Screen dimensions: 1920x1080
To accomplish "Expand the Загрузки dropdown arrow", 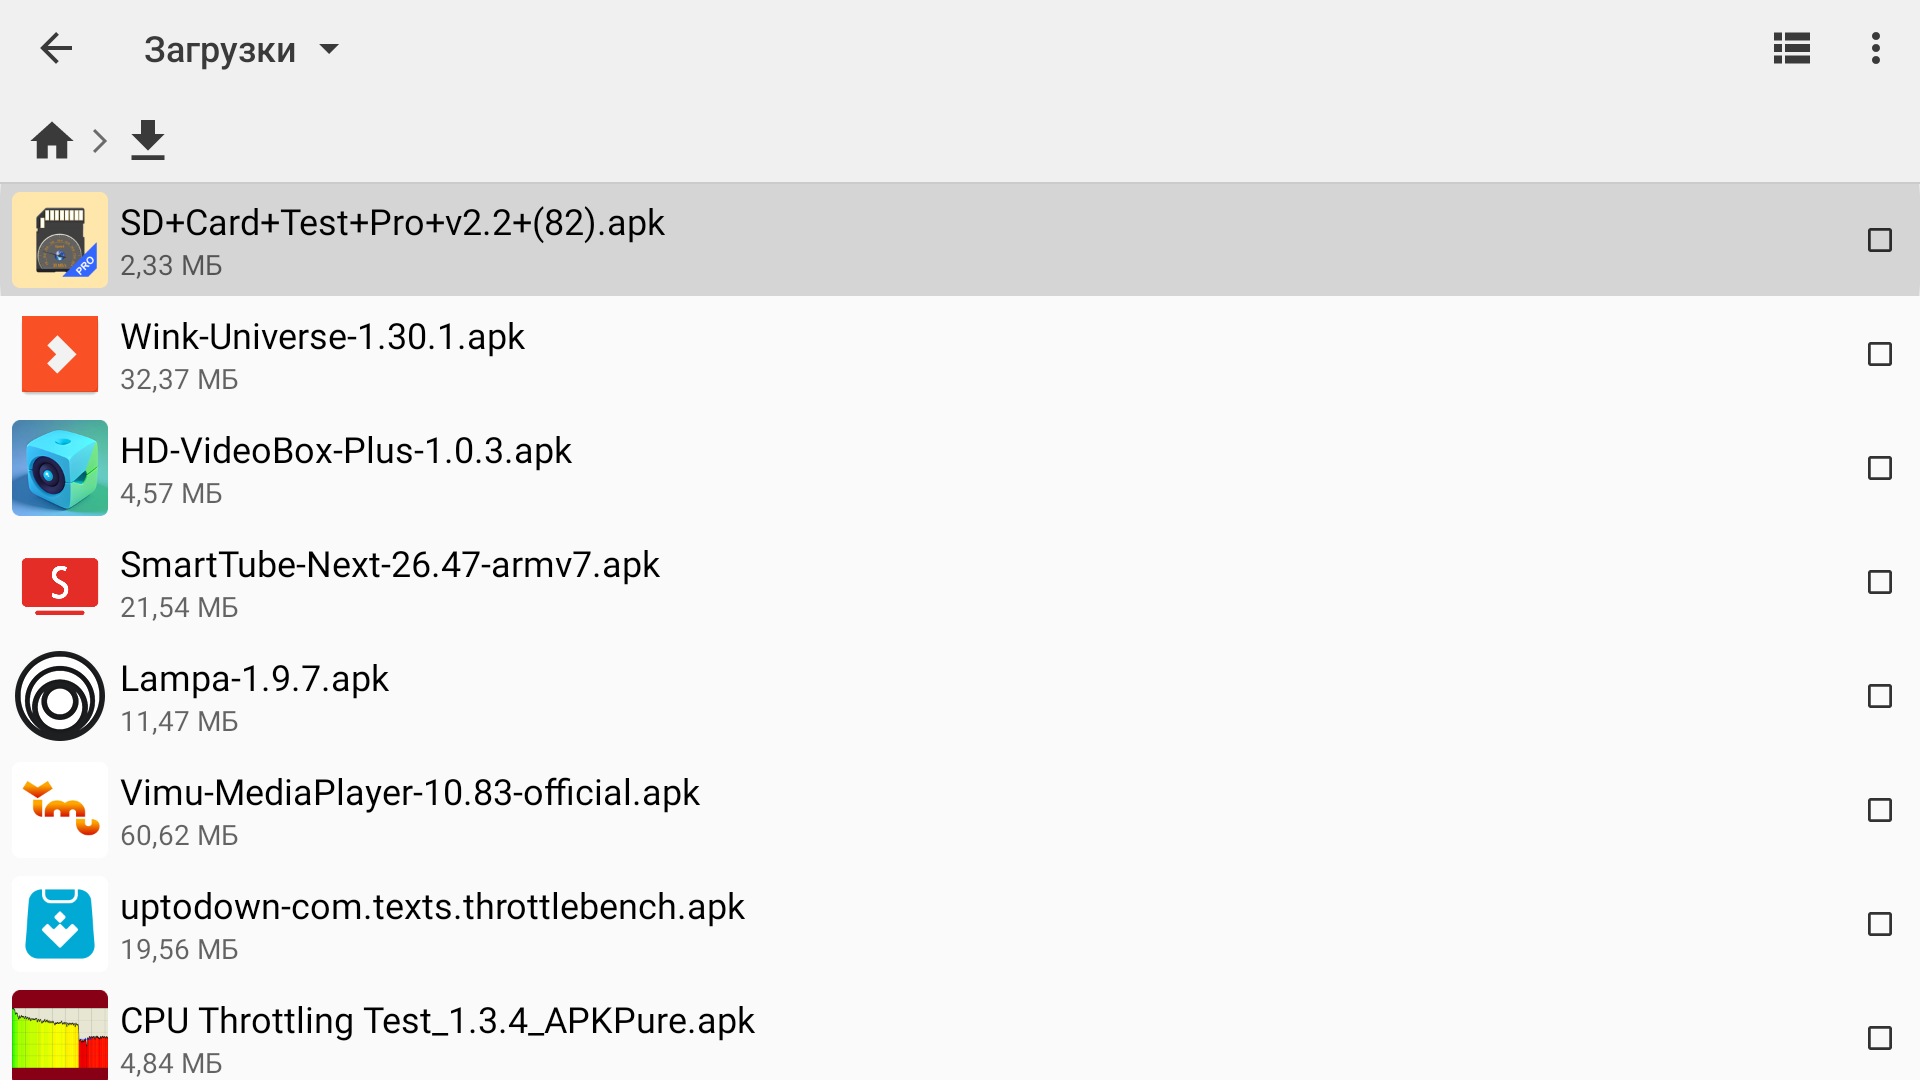I will pyautogui.click(x=329, y=49).
